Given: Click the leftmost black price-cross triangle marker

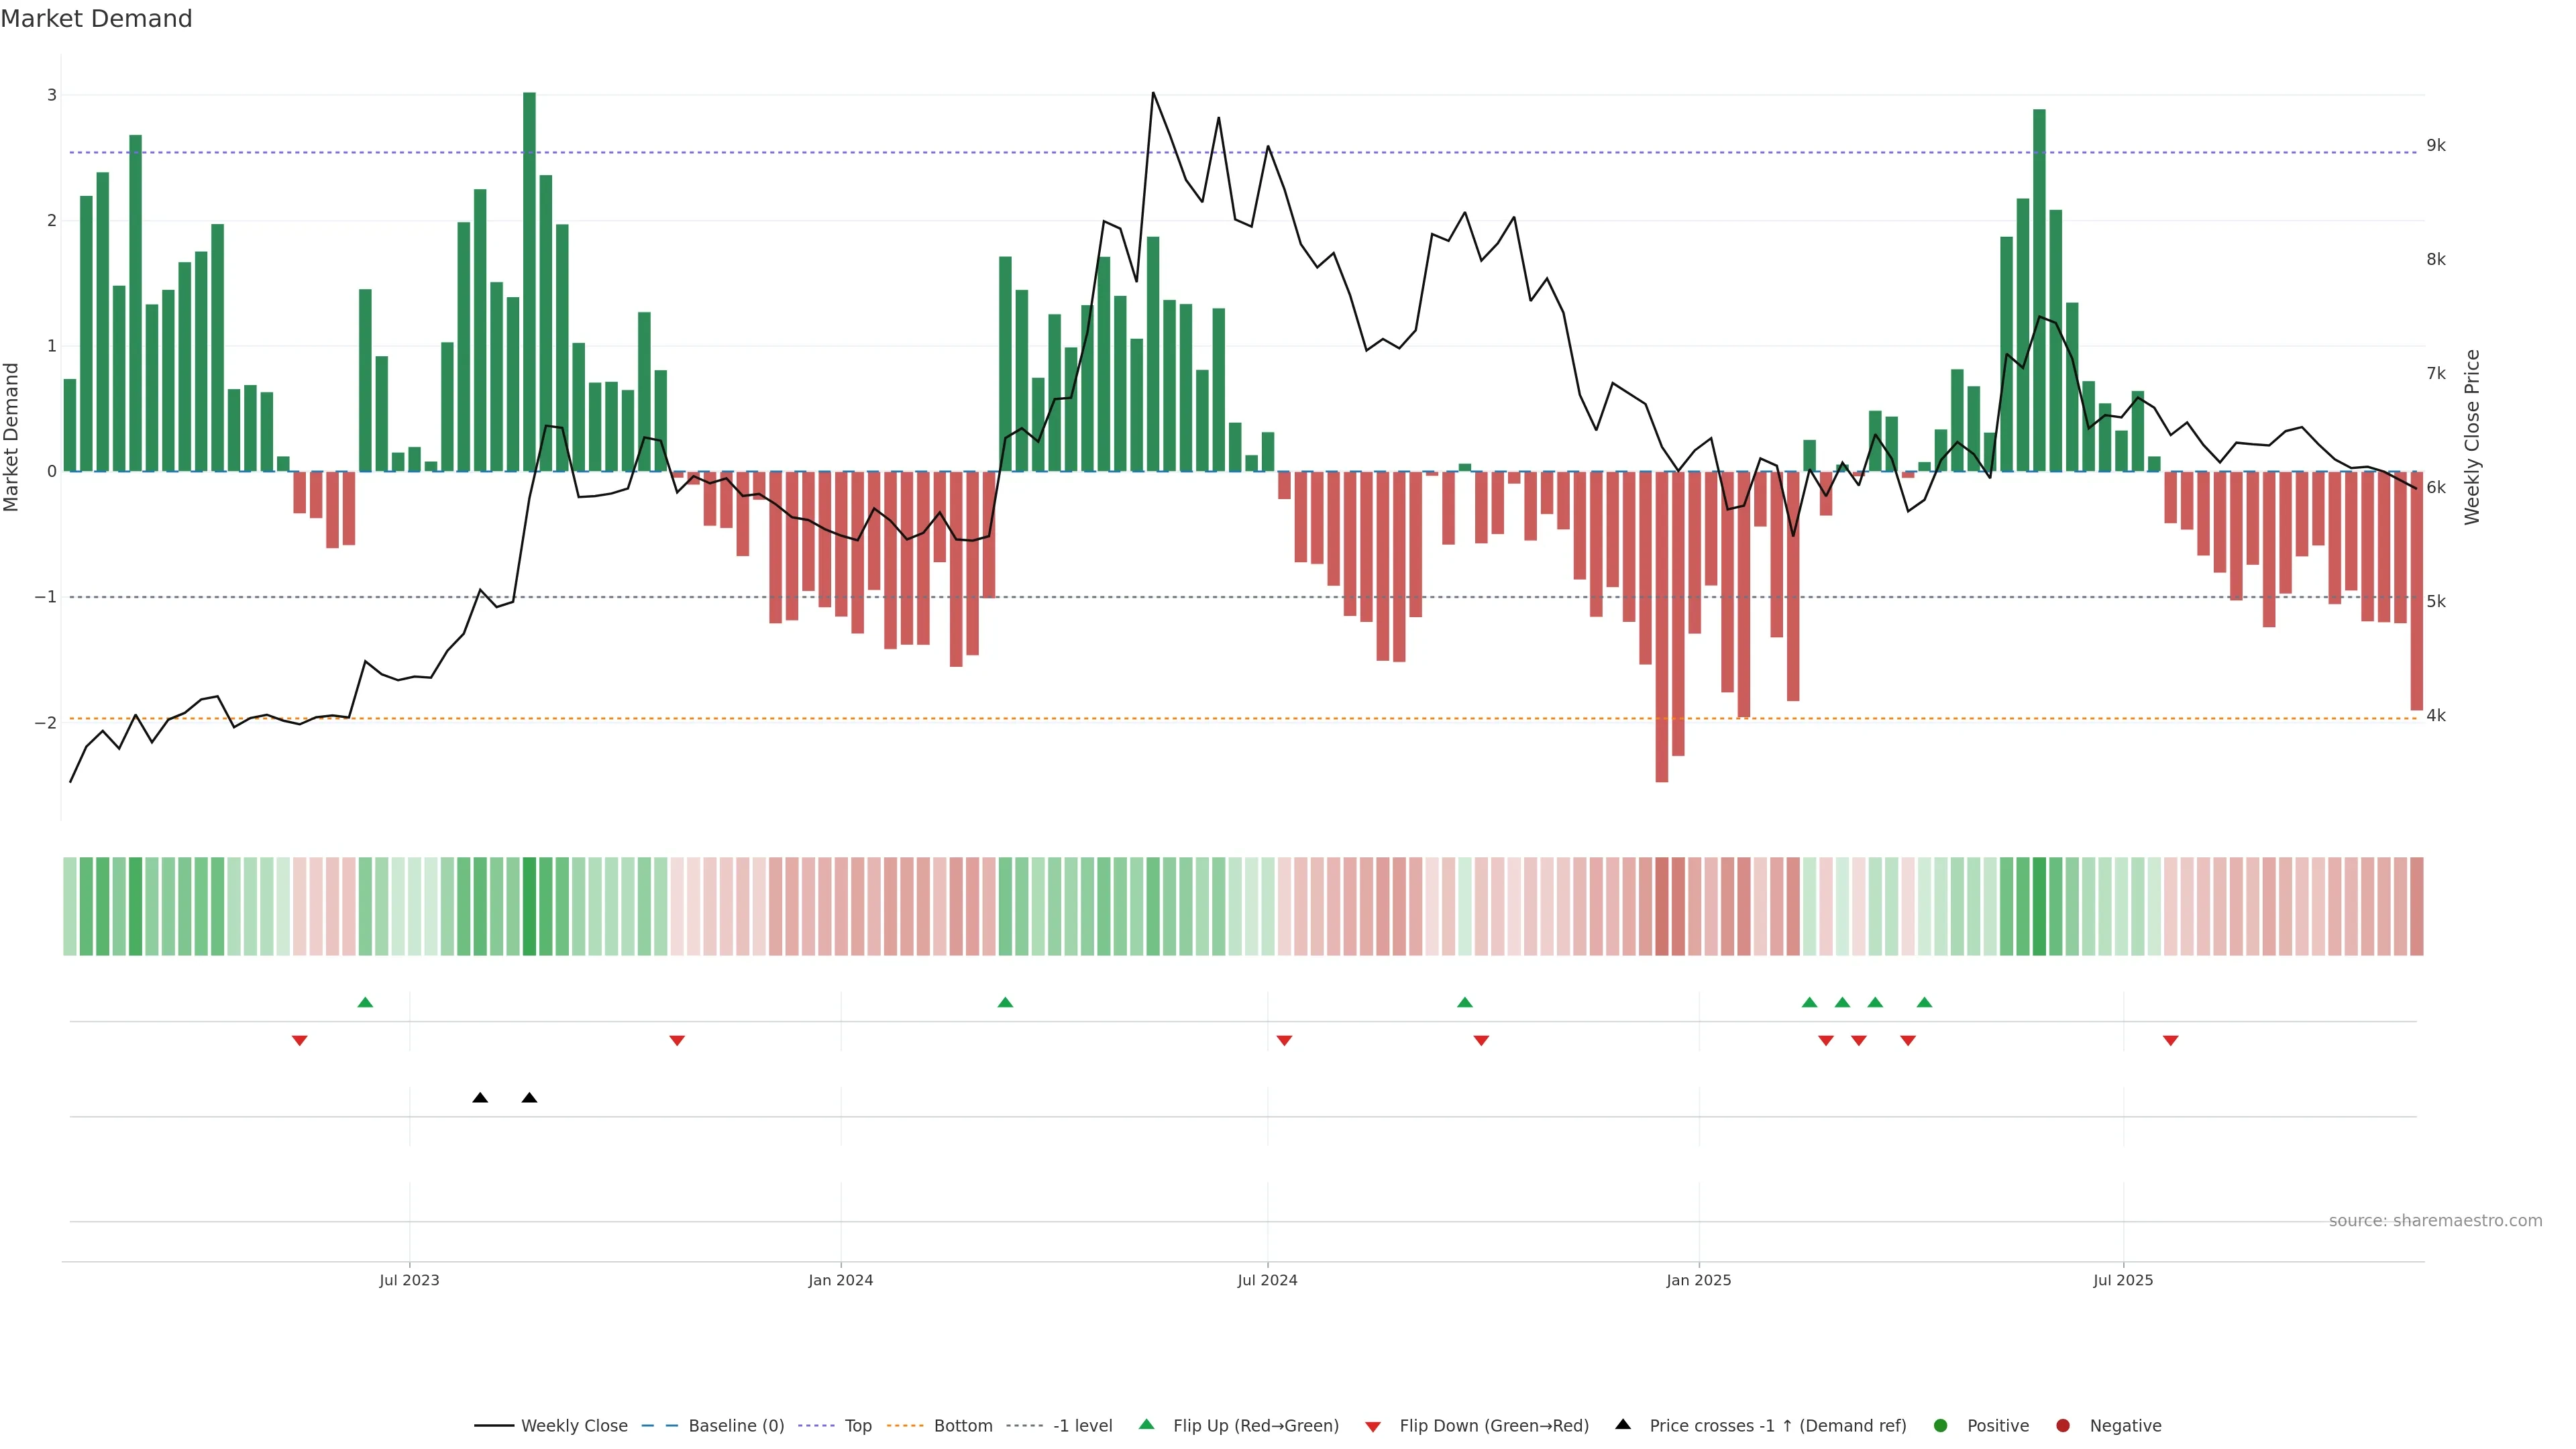Looking at the screenshot, I should coord(480,1098).
